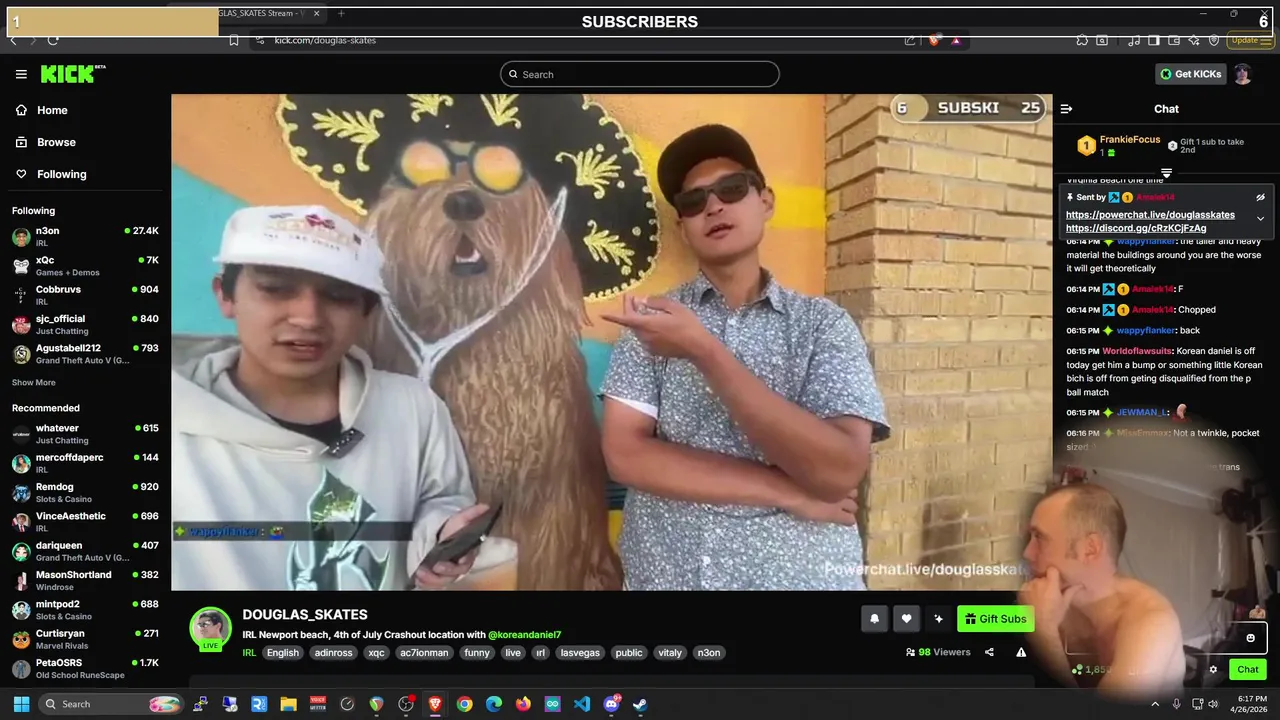Click the sparkle icon beside Gift Subs
Viewport: 1280px width, 720px height.
(938, 619)
